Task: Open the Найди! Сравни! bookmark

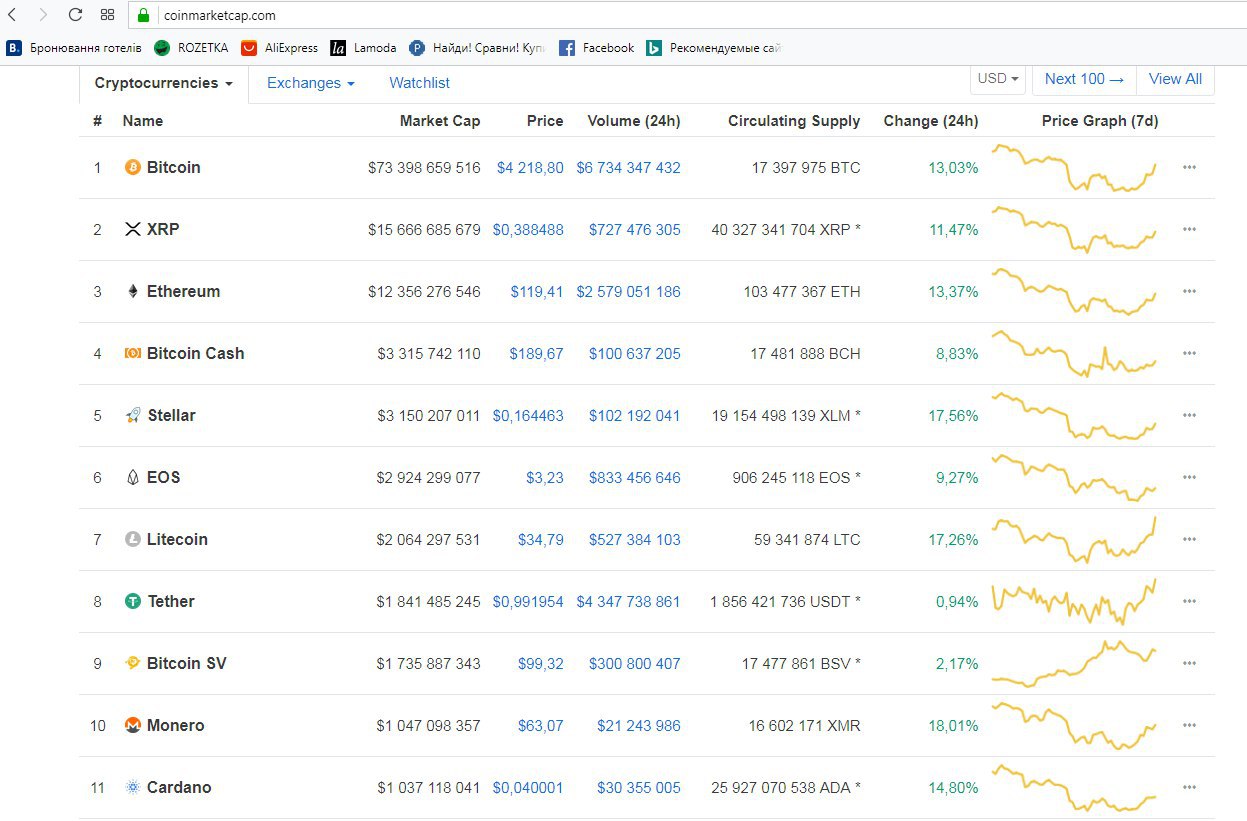Action: tap(477, 47)
